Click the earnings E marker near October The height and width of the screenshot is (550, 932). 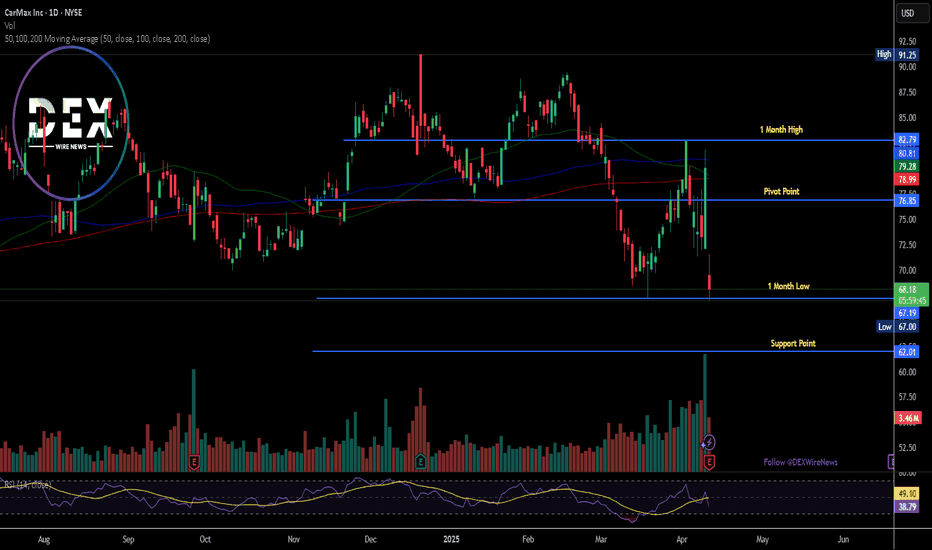tap(194, 461)
